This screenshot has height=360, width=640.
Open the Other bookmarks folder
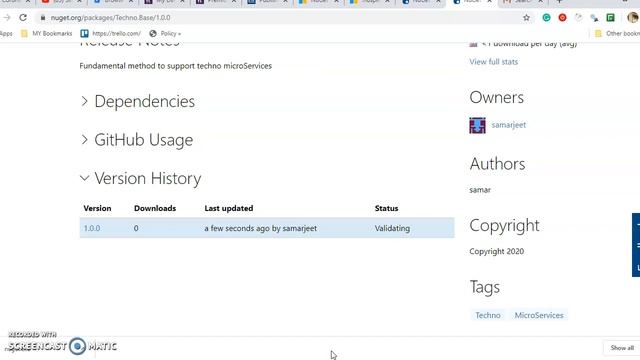click(617, 33)
